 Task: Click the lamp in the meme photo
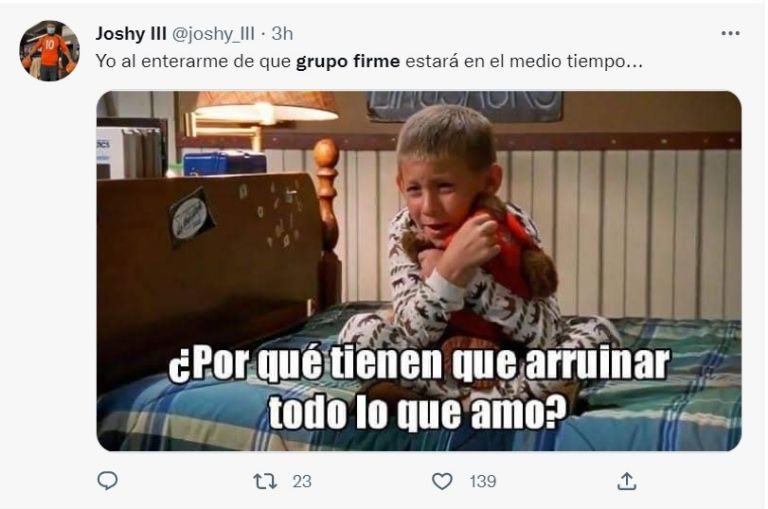point(264,109)
